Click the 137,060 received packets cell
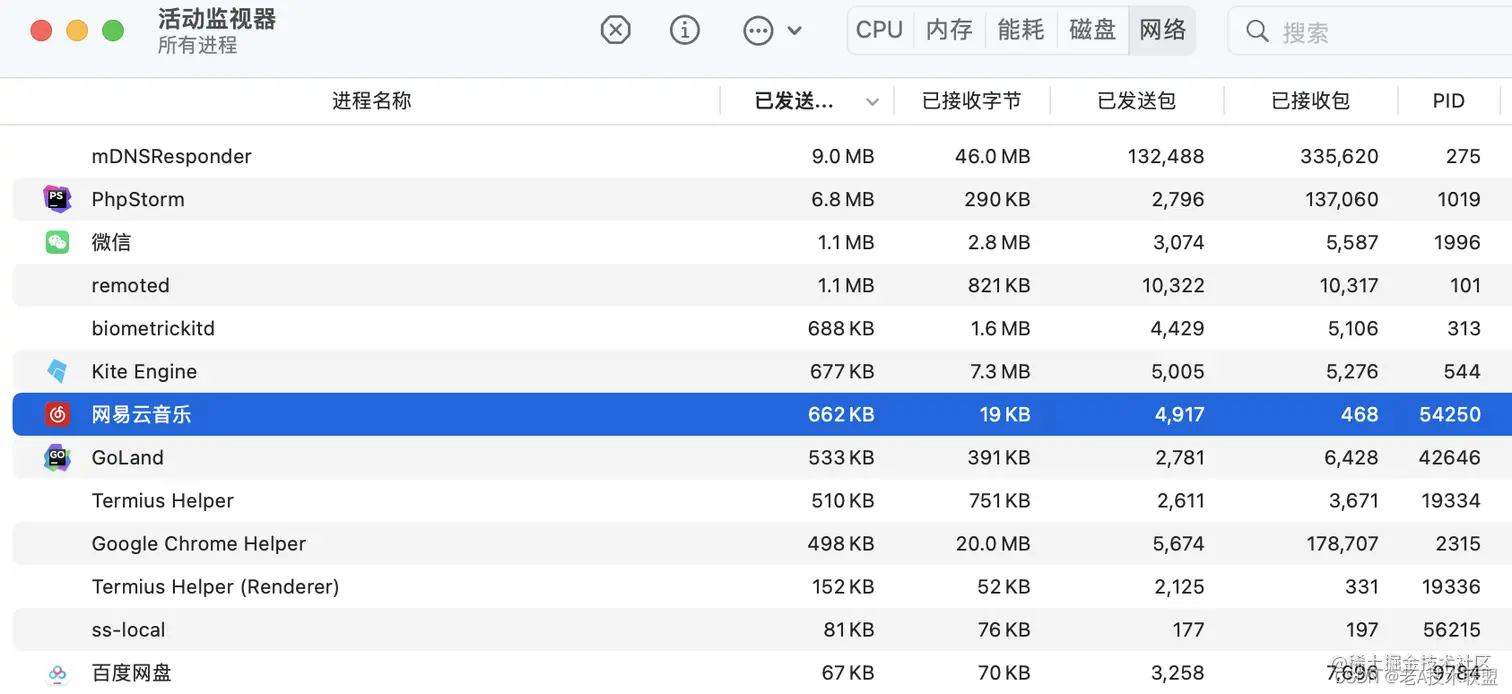Viewport: 1512px width, 694px height. (x=1342, y=199)
